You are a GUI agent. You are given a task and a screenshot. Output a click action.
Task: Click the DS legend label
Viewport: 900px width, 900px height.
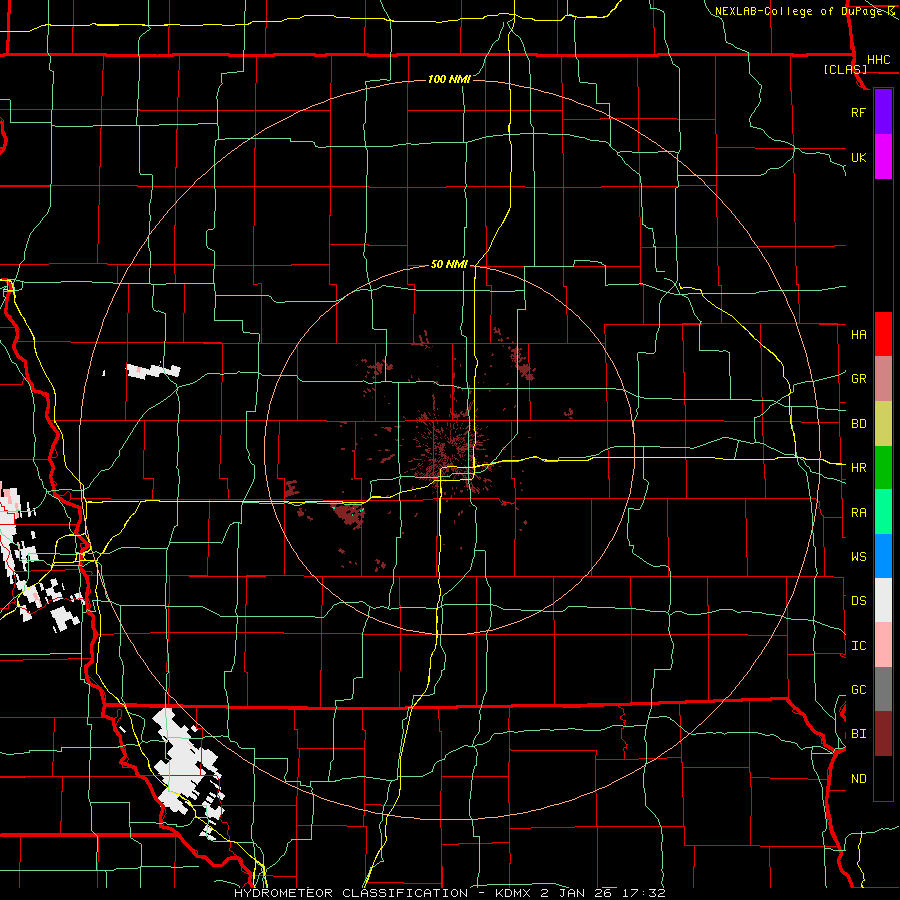[x=858, y=600]
